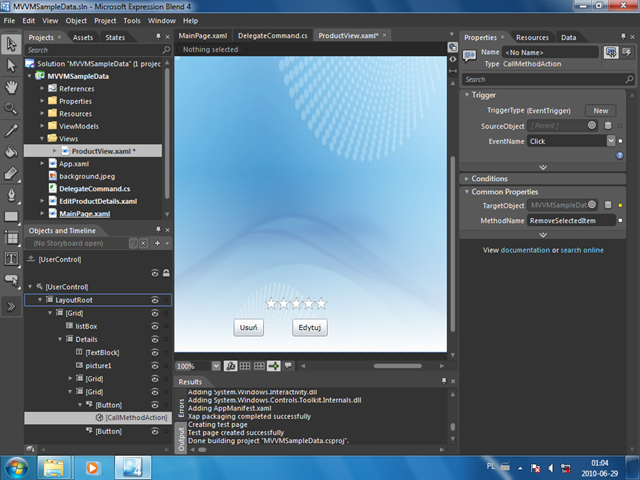Hide the listBox element via eye icon
The image size is (640, 480).
click(155, 326)
